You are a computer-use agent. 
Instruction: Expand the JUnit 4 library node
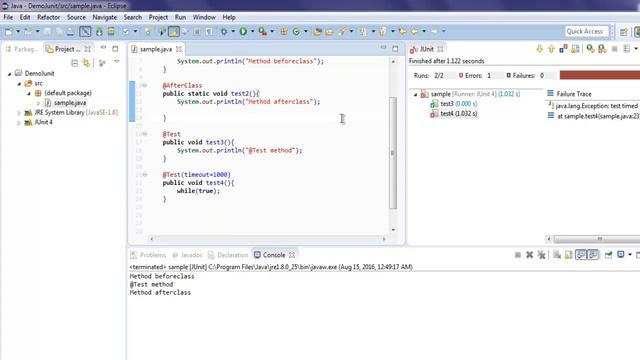click(x=19, y=122)
